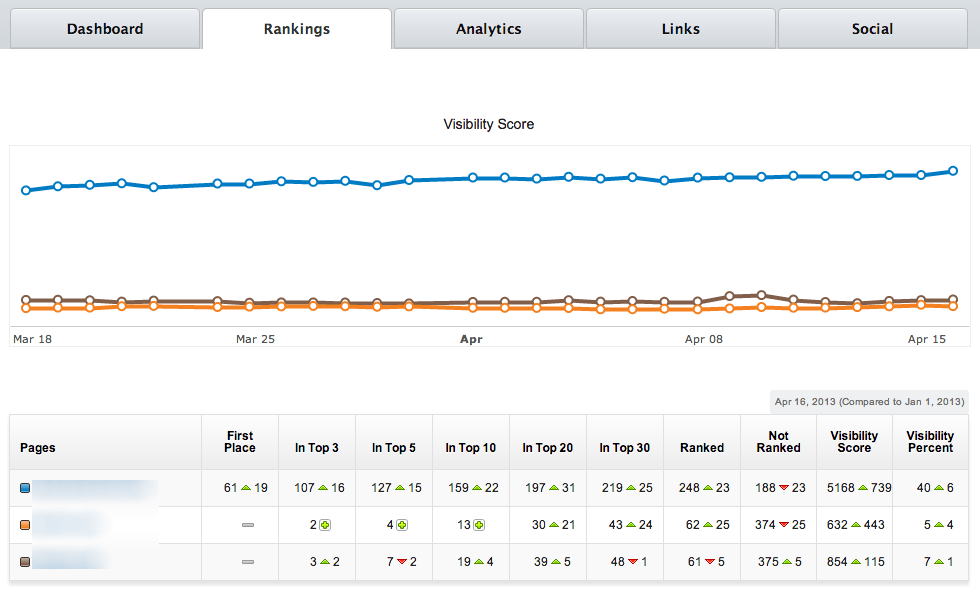Viewport: 980px width, 603px height.
Task: Click the green up arrow in Visibility Score 632
Action: coord(856,525)
